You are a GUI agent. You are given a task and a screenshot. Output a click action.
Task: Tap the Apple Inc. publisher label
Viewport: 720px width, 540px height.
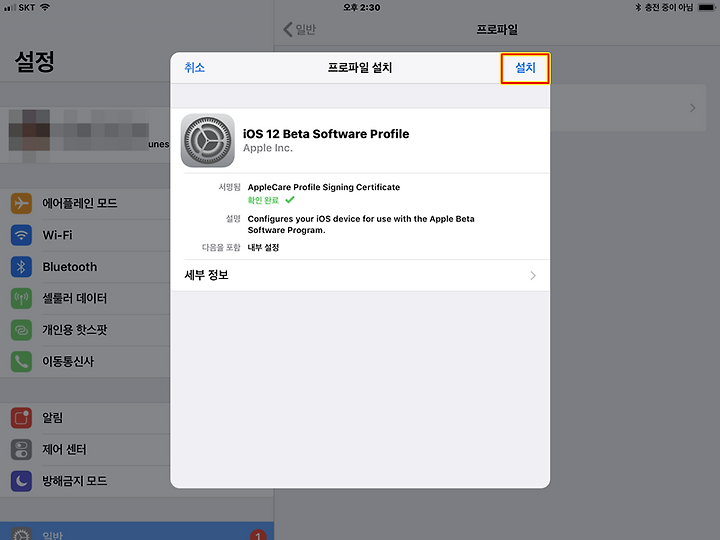268,148
